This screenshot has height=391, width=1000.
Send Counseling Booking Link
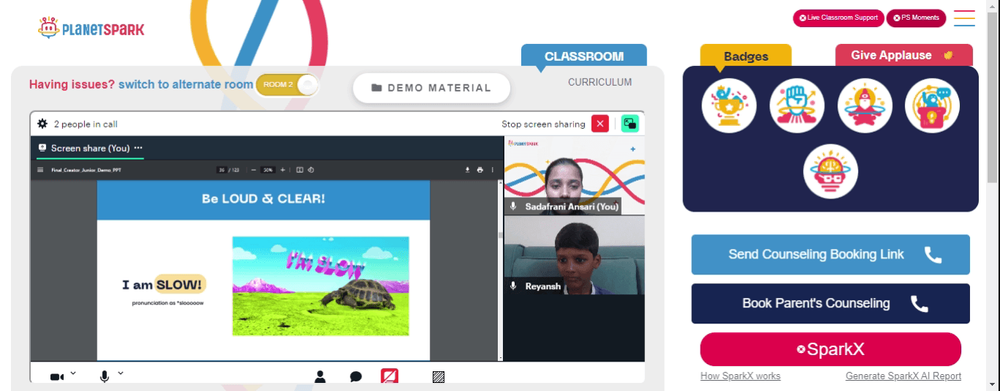[x=830, y=255]
